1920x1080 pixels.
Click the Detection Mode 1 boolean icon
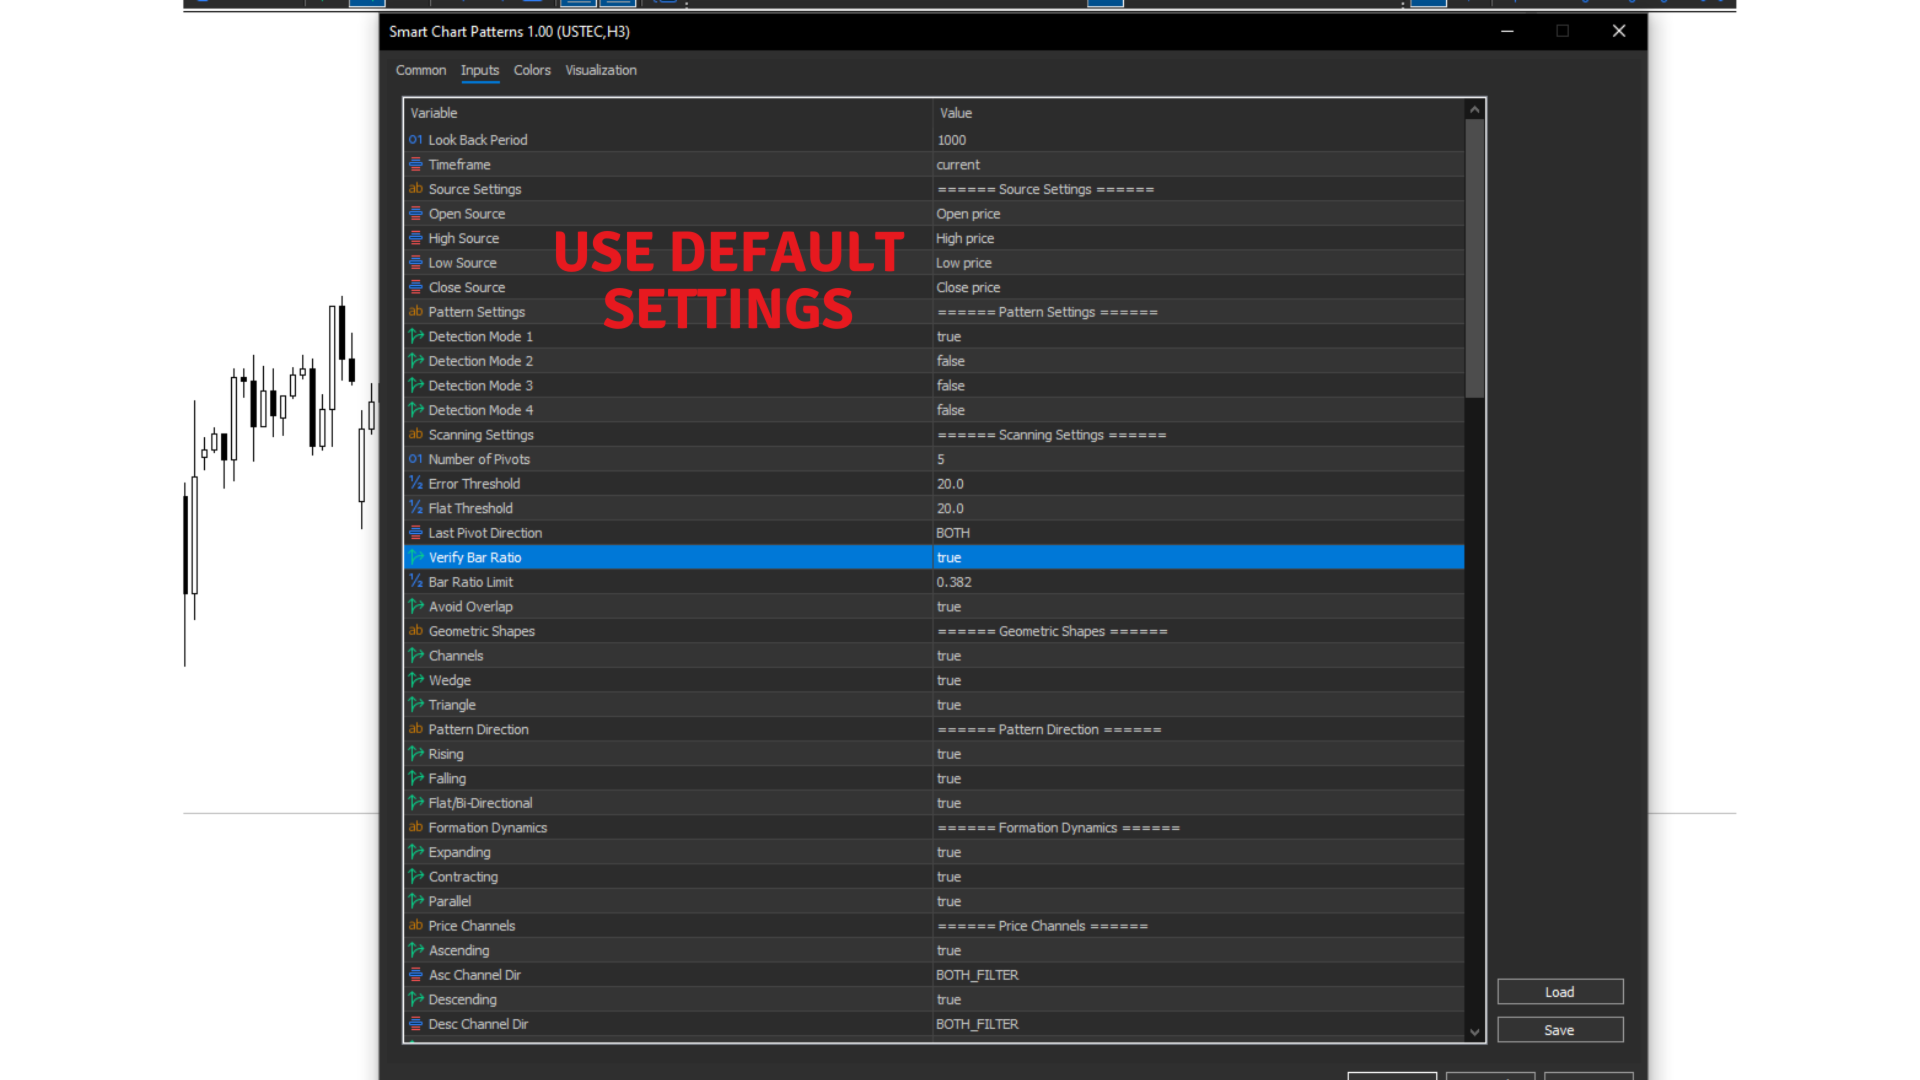(x=416, y=336)
